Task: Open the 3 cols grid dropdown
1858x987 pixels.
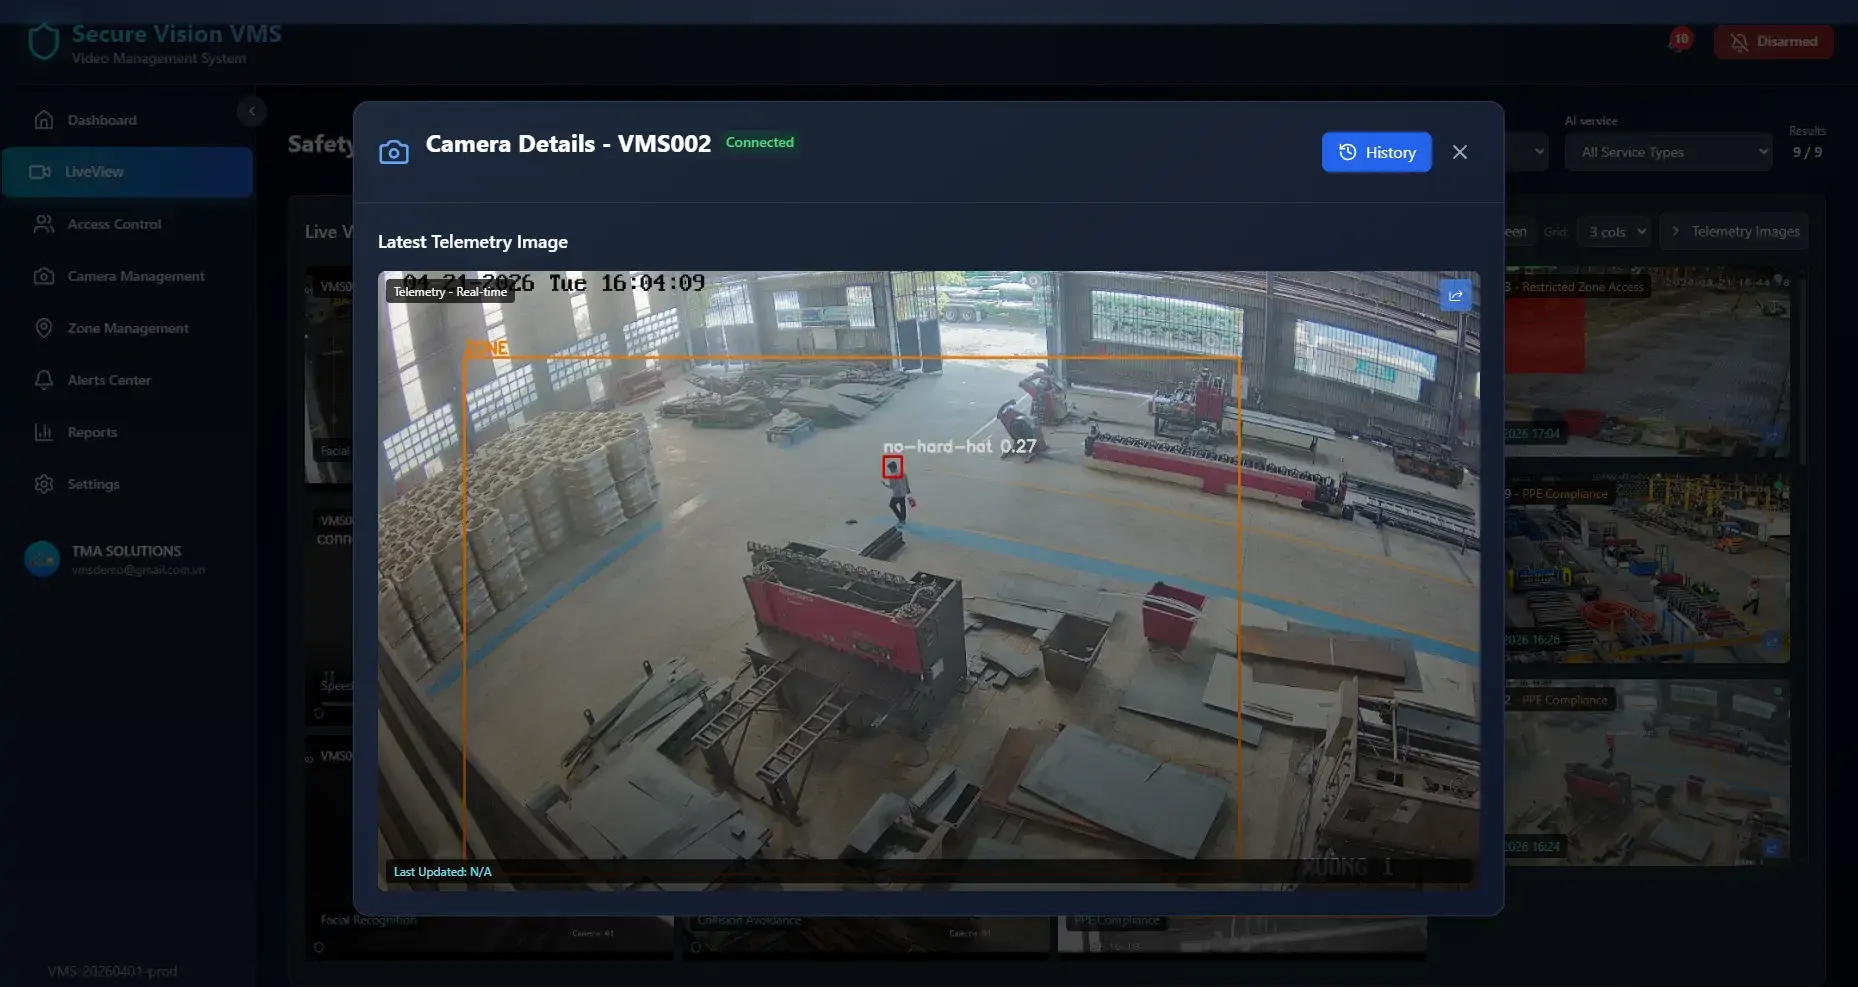Action: click(1612, 232)
